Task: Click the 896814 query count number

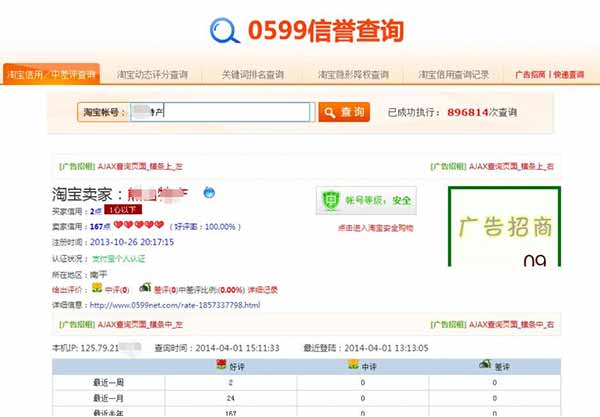Action: (x=468, y=112)
